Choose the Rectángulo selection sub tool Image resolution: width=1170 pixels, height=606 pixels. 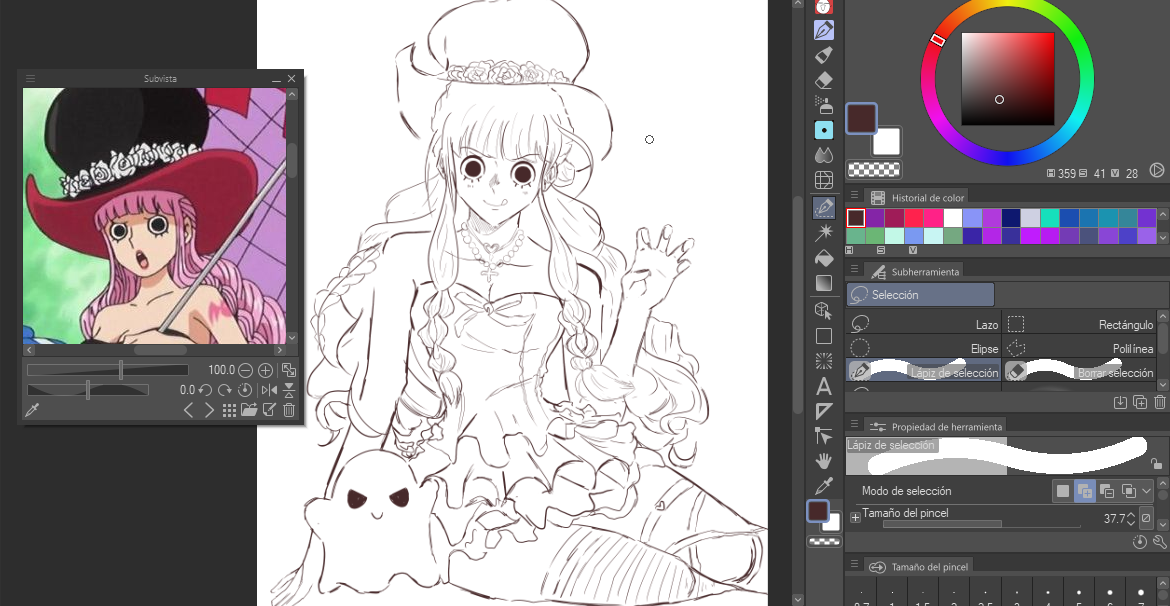point(1079,325)
